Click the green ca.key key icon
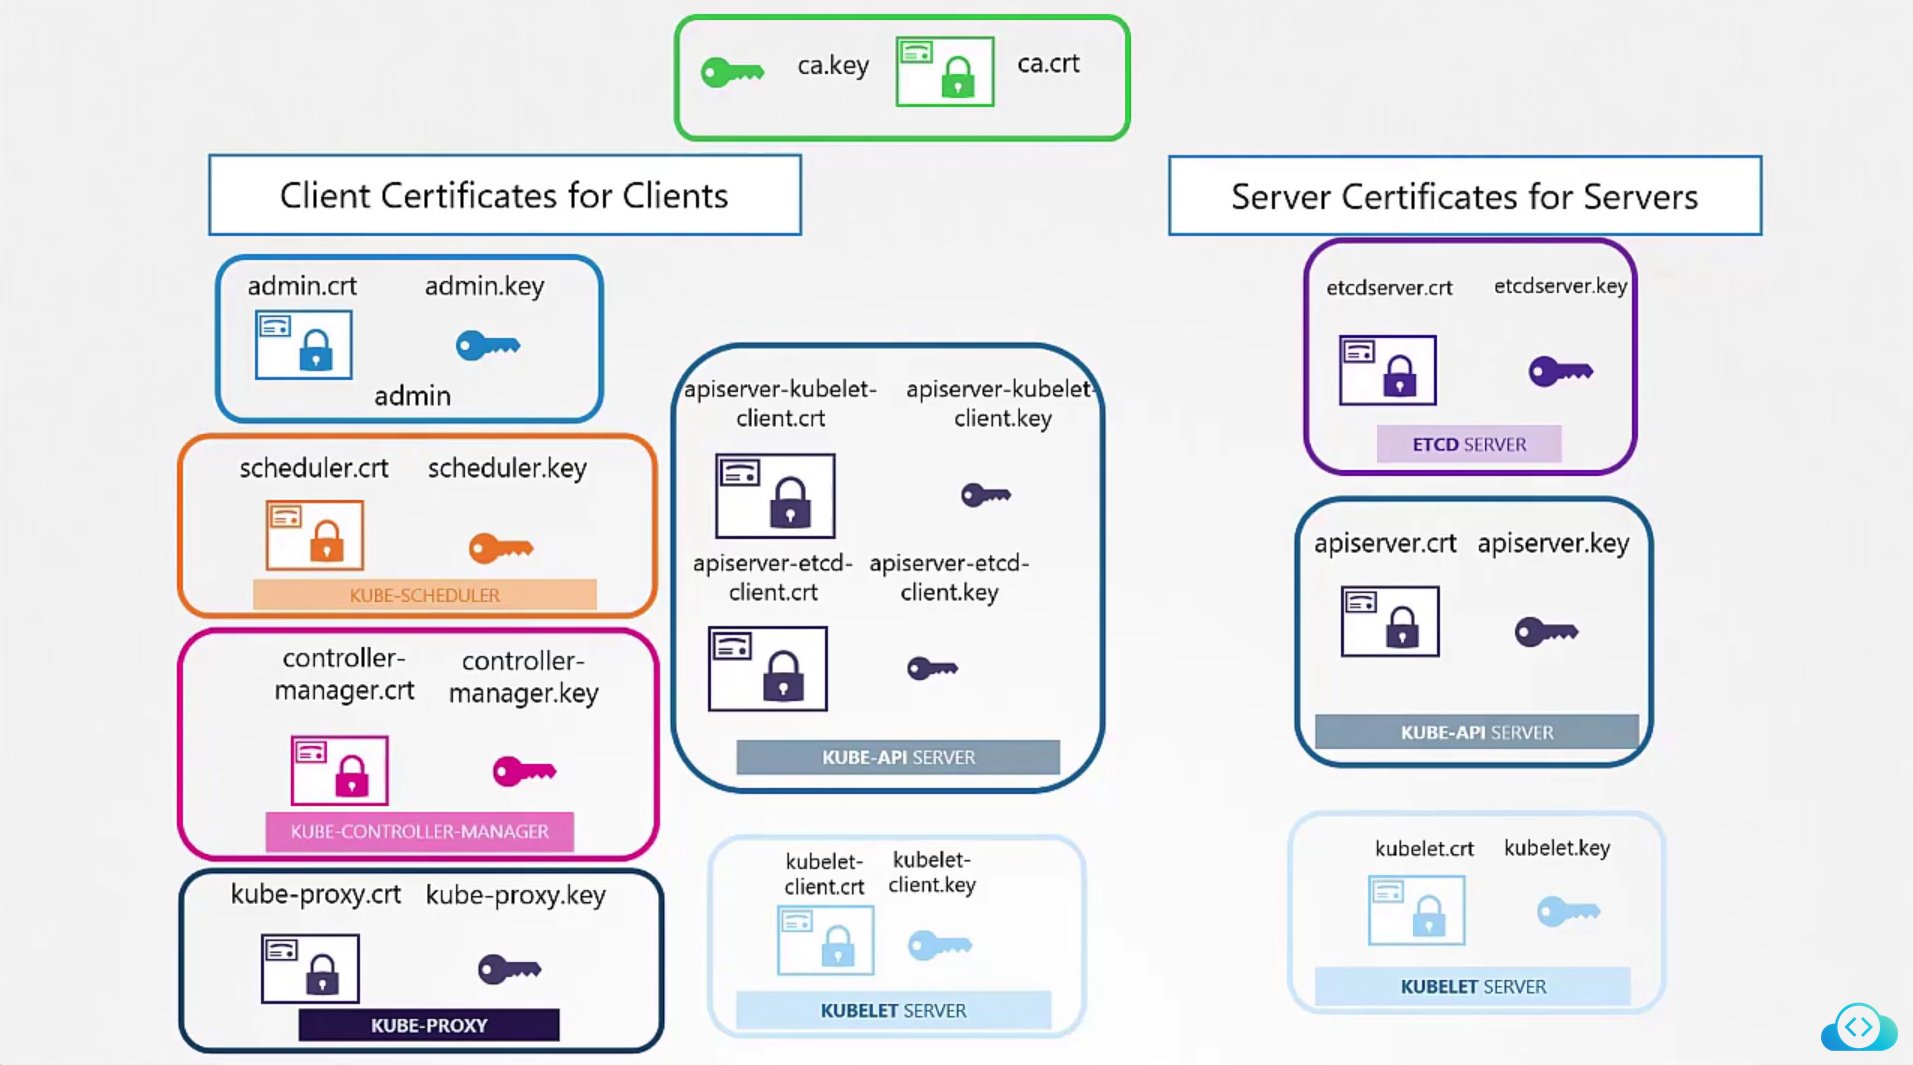Screen dimensions: 1913x1065 [x=732, y=72]
